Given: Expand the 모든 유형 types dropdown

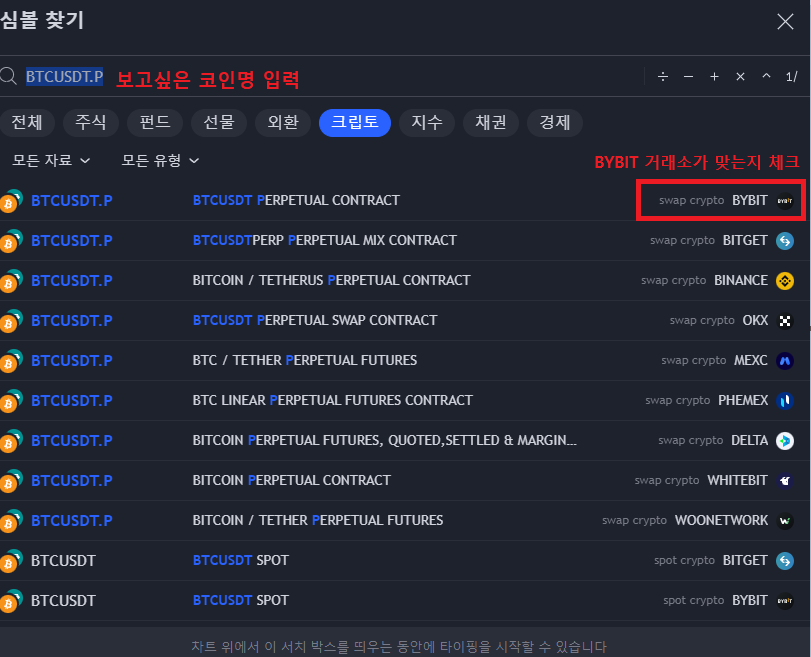Looking at the screenshot, I should [x=160, y=160].
